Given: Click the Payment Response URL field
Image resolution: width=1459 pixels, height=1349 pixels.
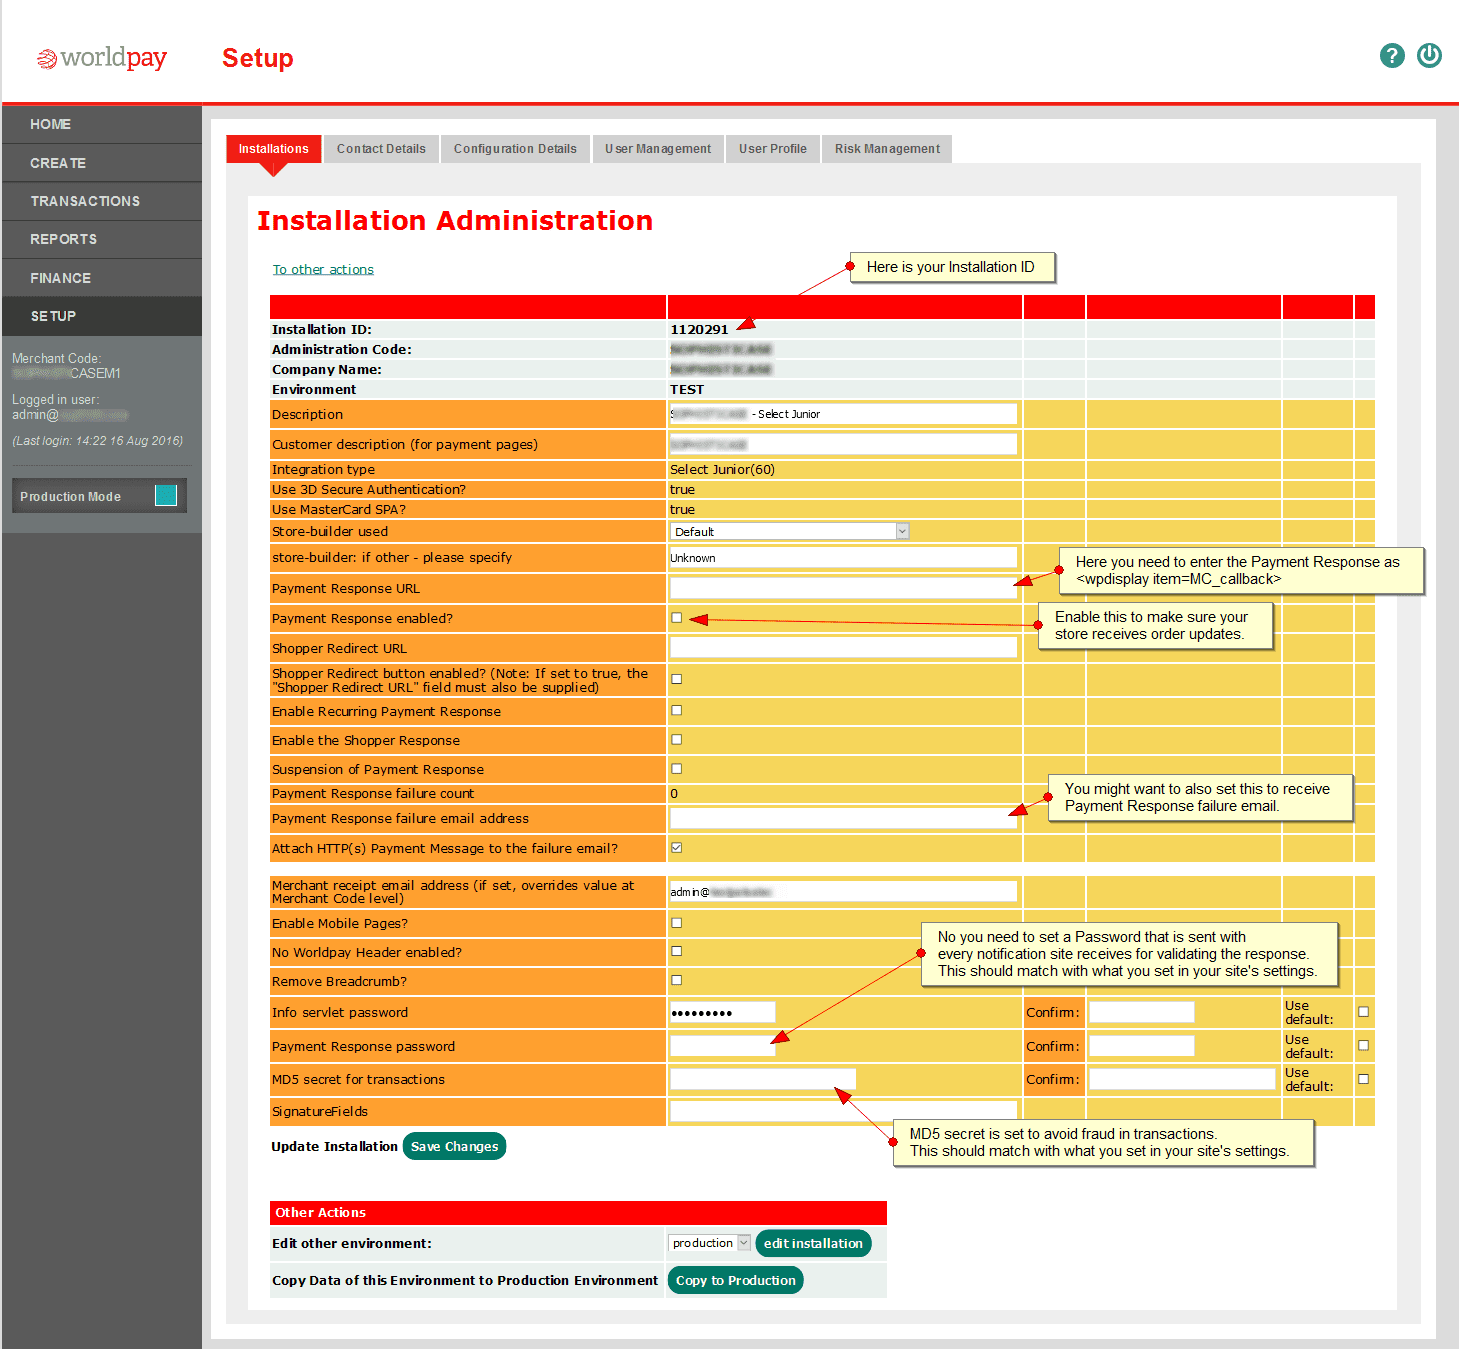Looking at the screenshot, I should point(843,588).
